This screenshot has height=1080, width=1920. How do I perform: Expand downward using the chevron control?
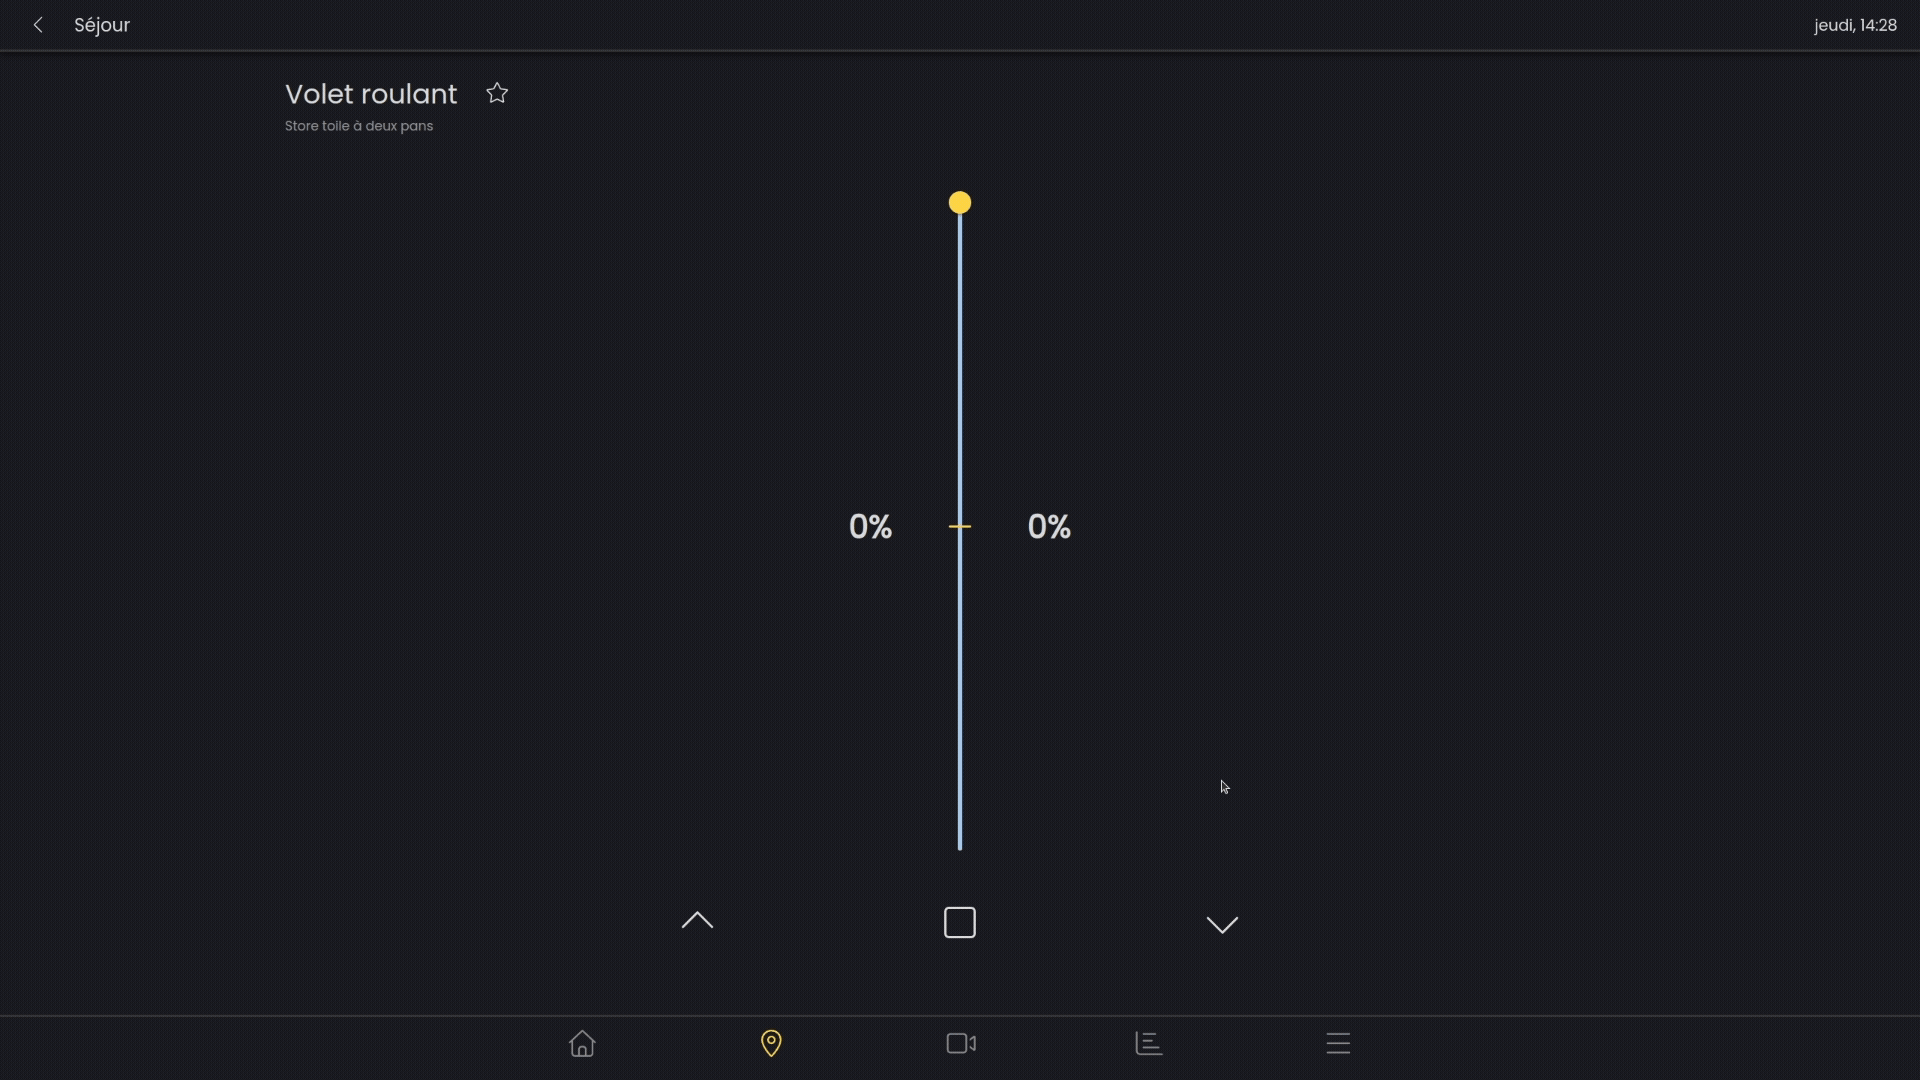[x=1221, y=925]
